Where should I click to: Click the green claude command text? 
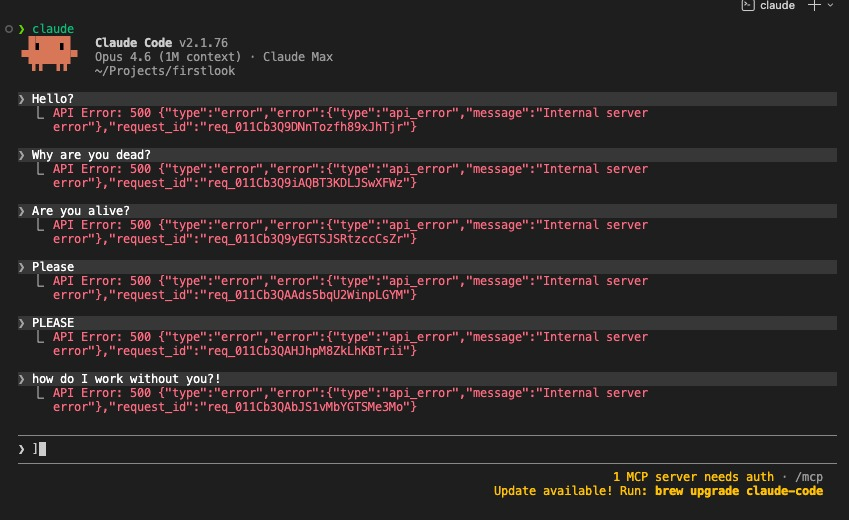(x=53, y=29)
